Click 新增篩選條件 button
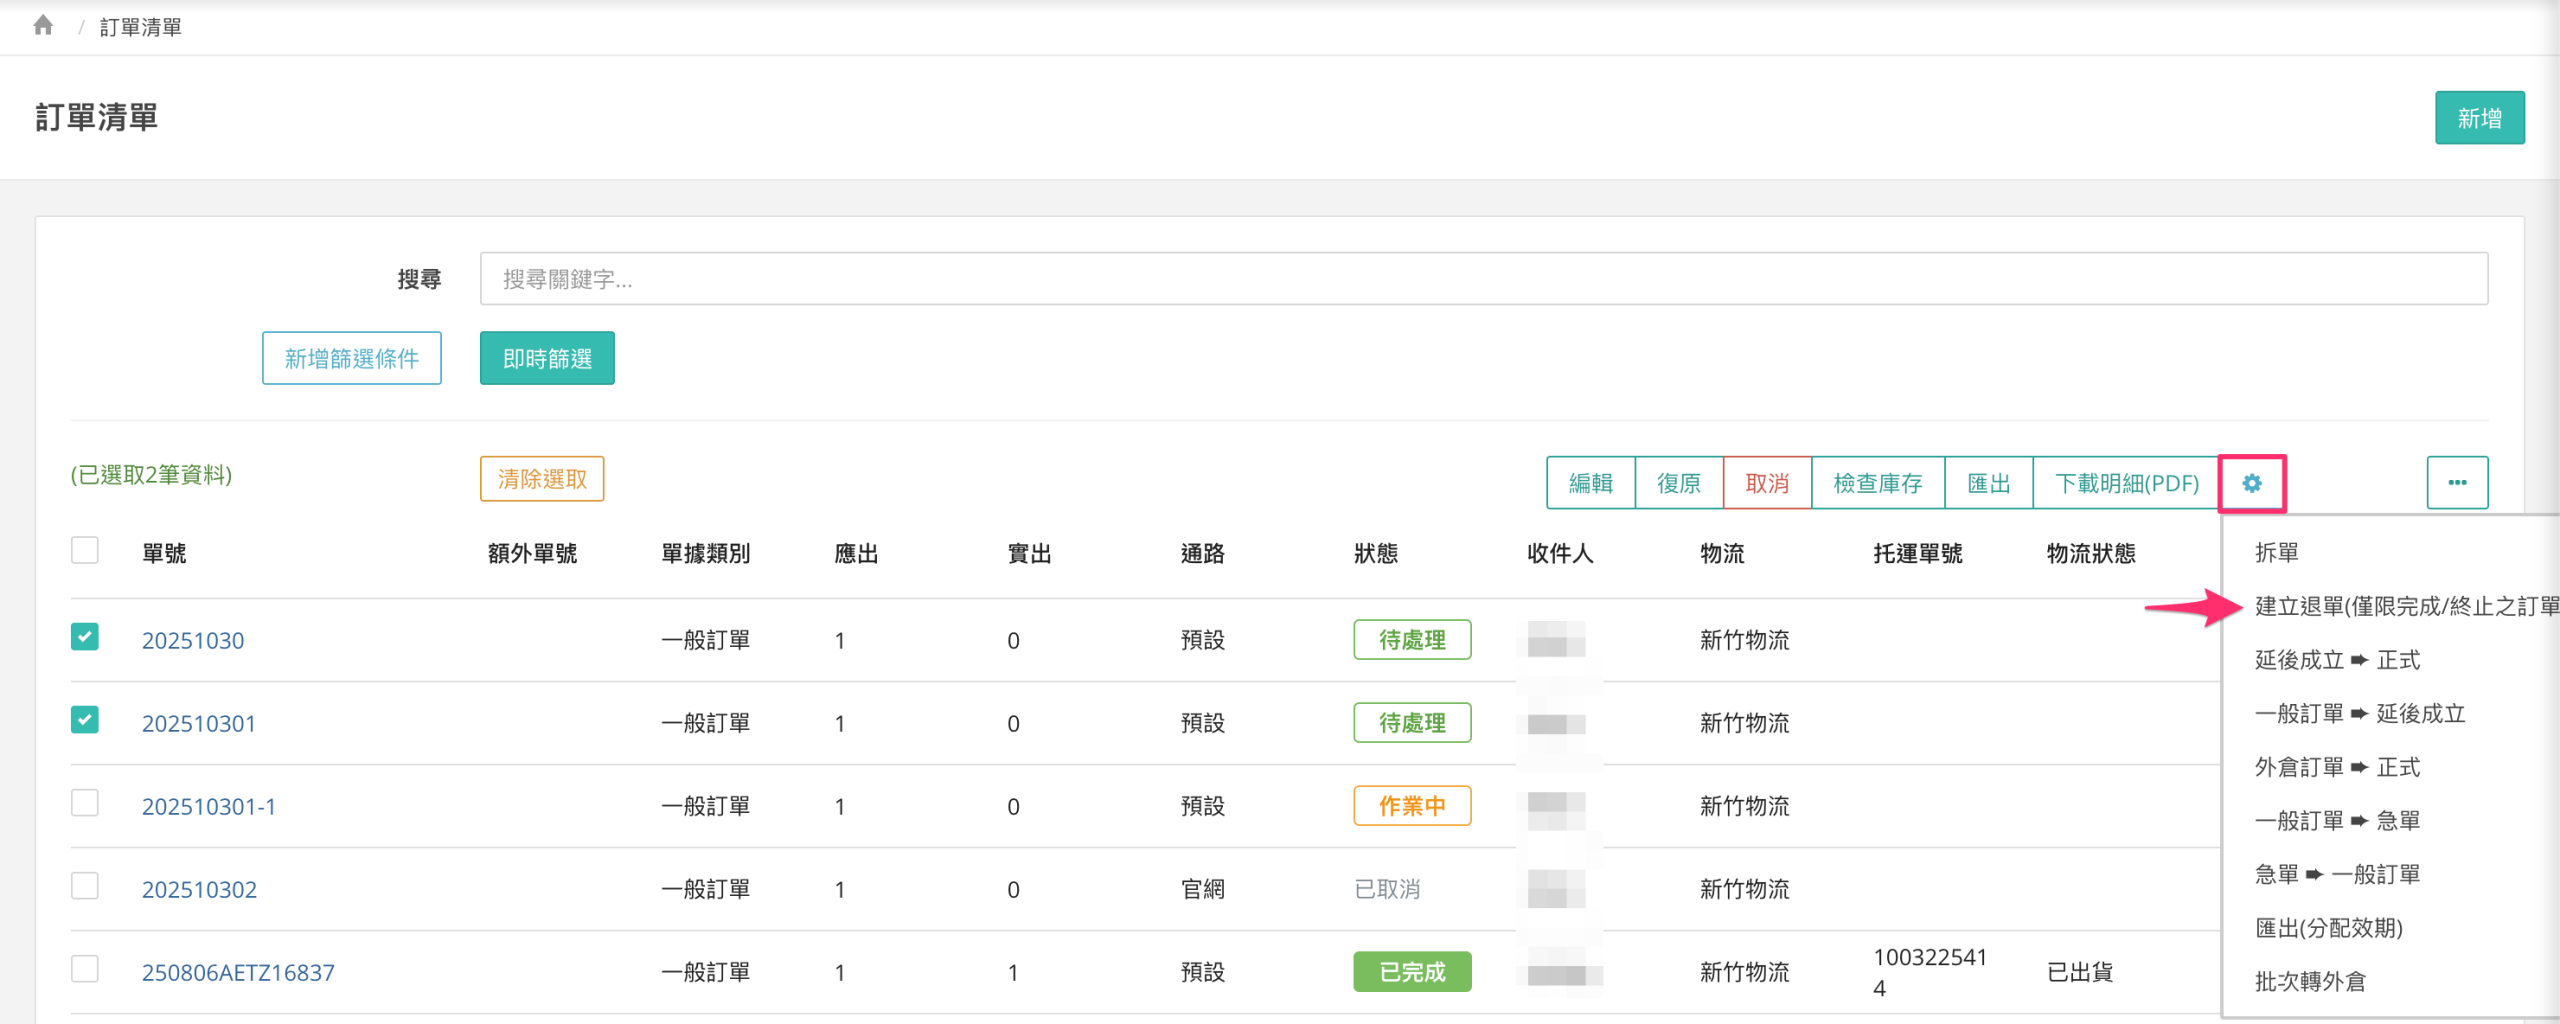Screen dimensions: 2560x1024 point(351,359)
